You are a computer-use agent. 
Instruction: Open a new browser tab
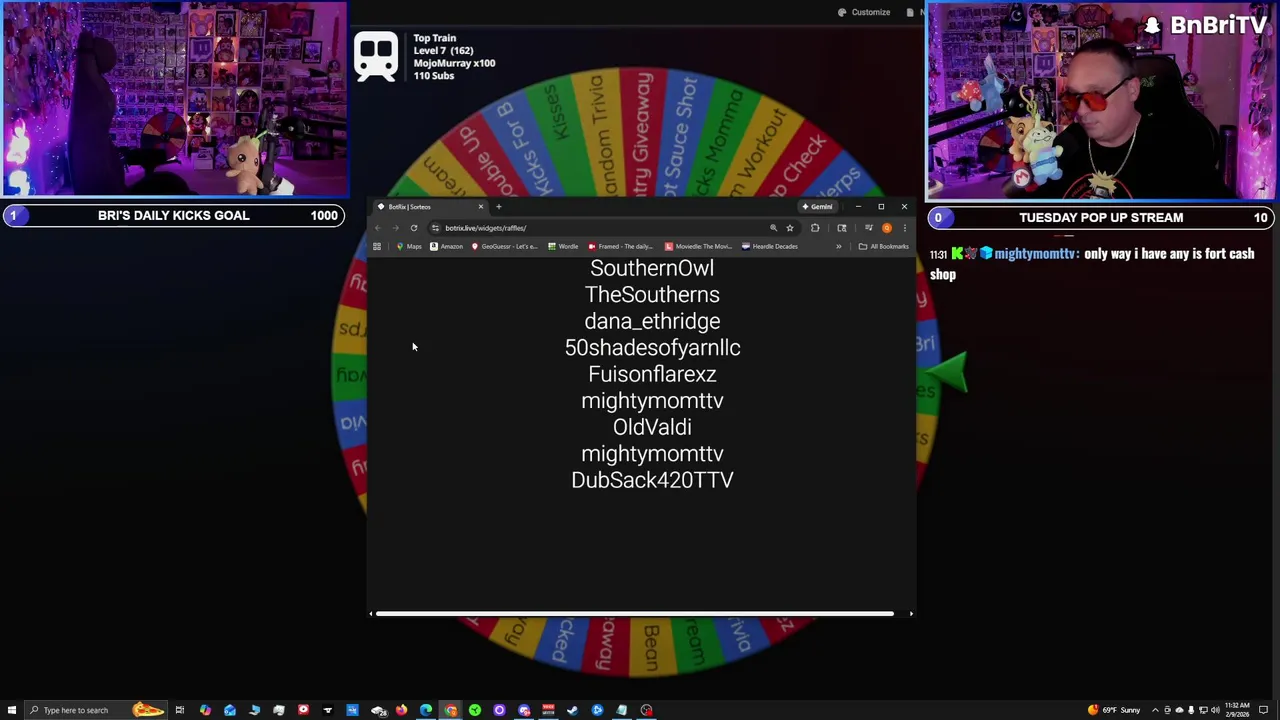coord(499,207)
